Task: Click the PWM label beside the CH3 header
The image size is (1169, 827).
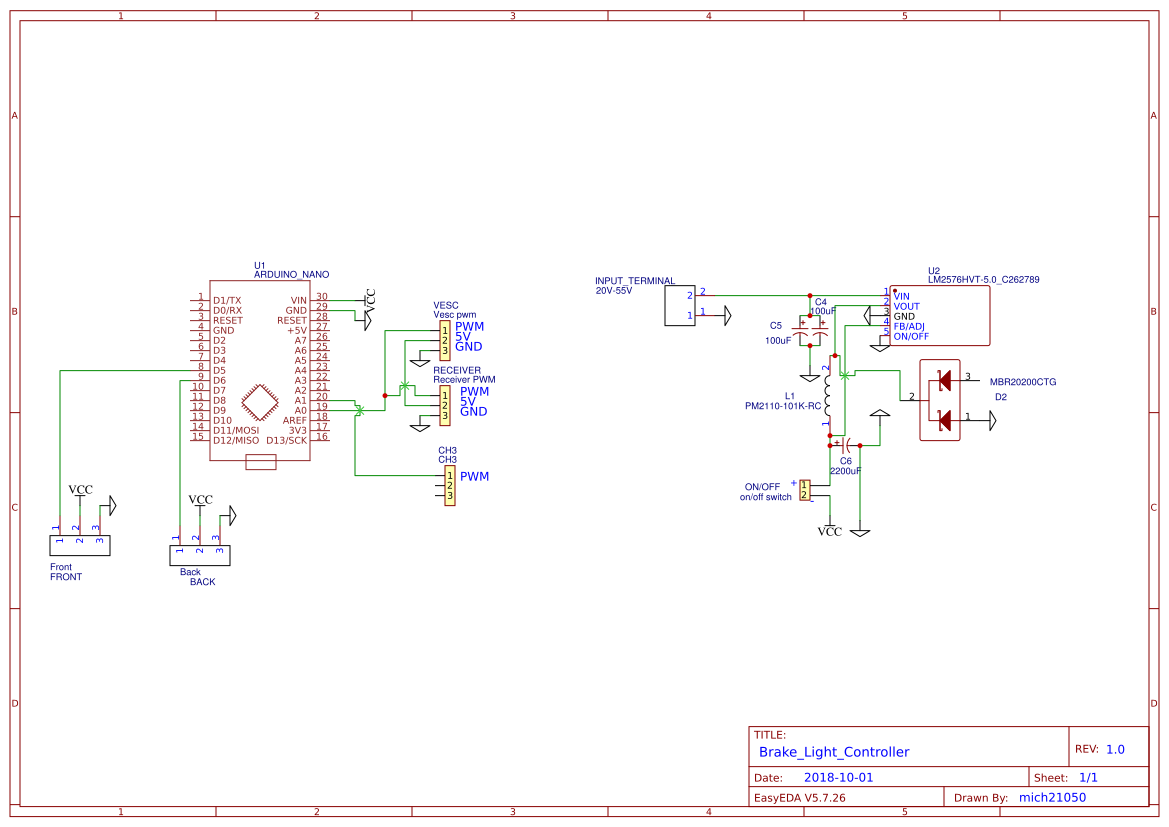Action: 474,477
